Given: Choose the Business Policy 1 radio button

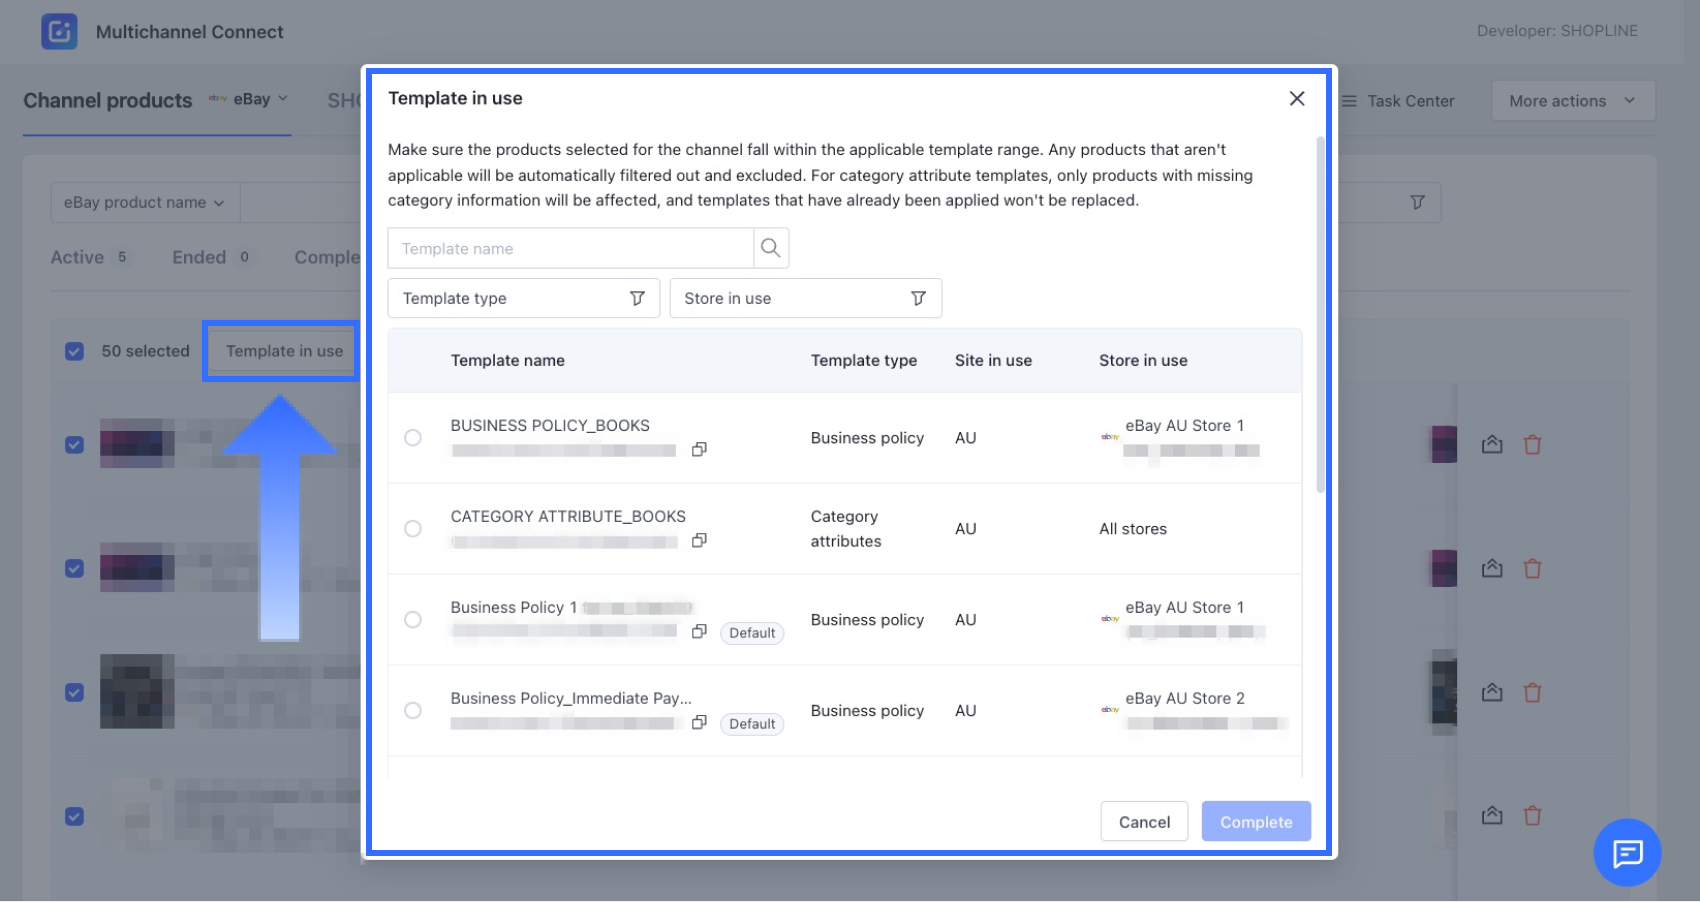Looking at the screenshot, I should 413,620.
